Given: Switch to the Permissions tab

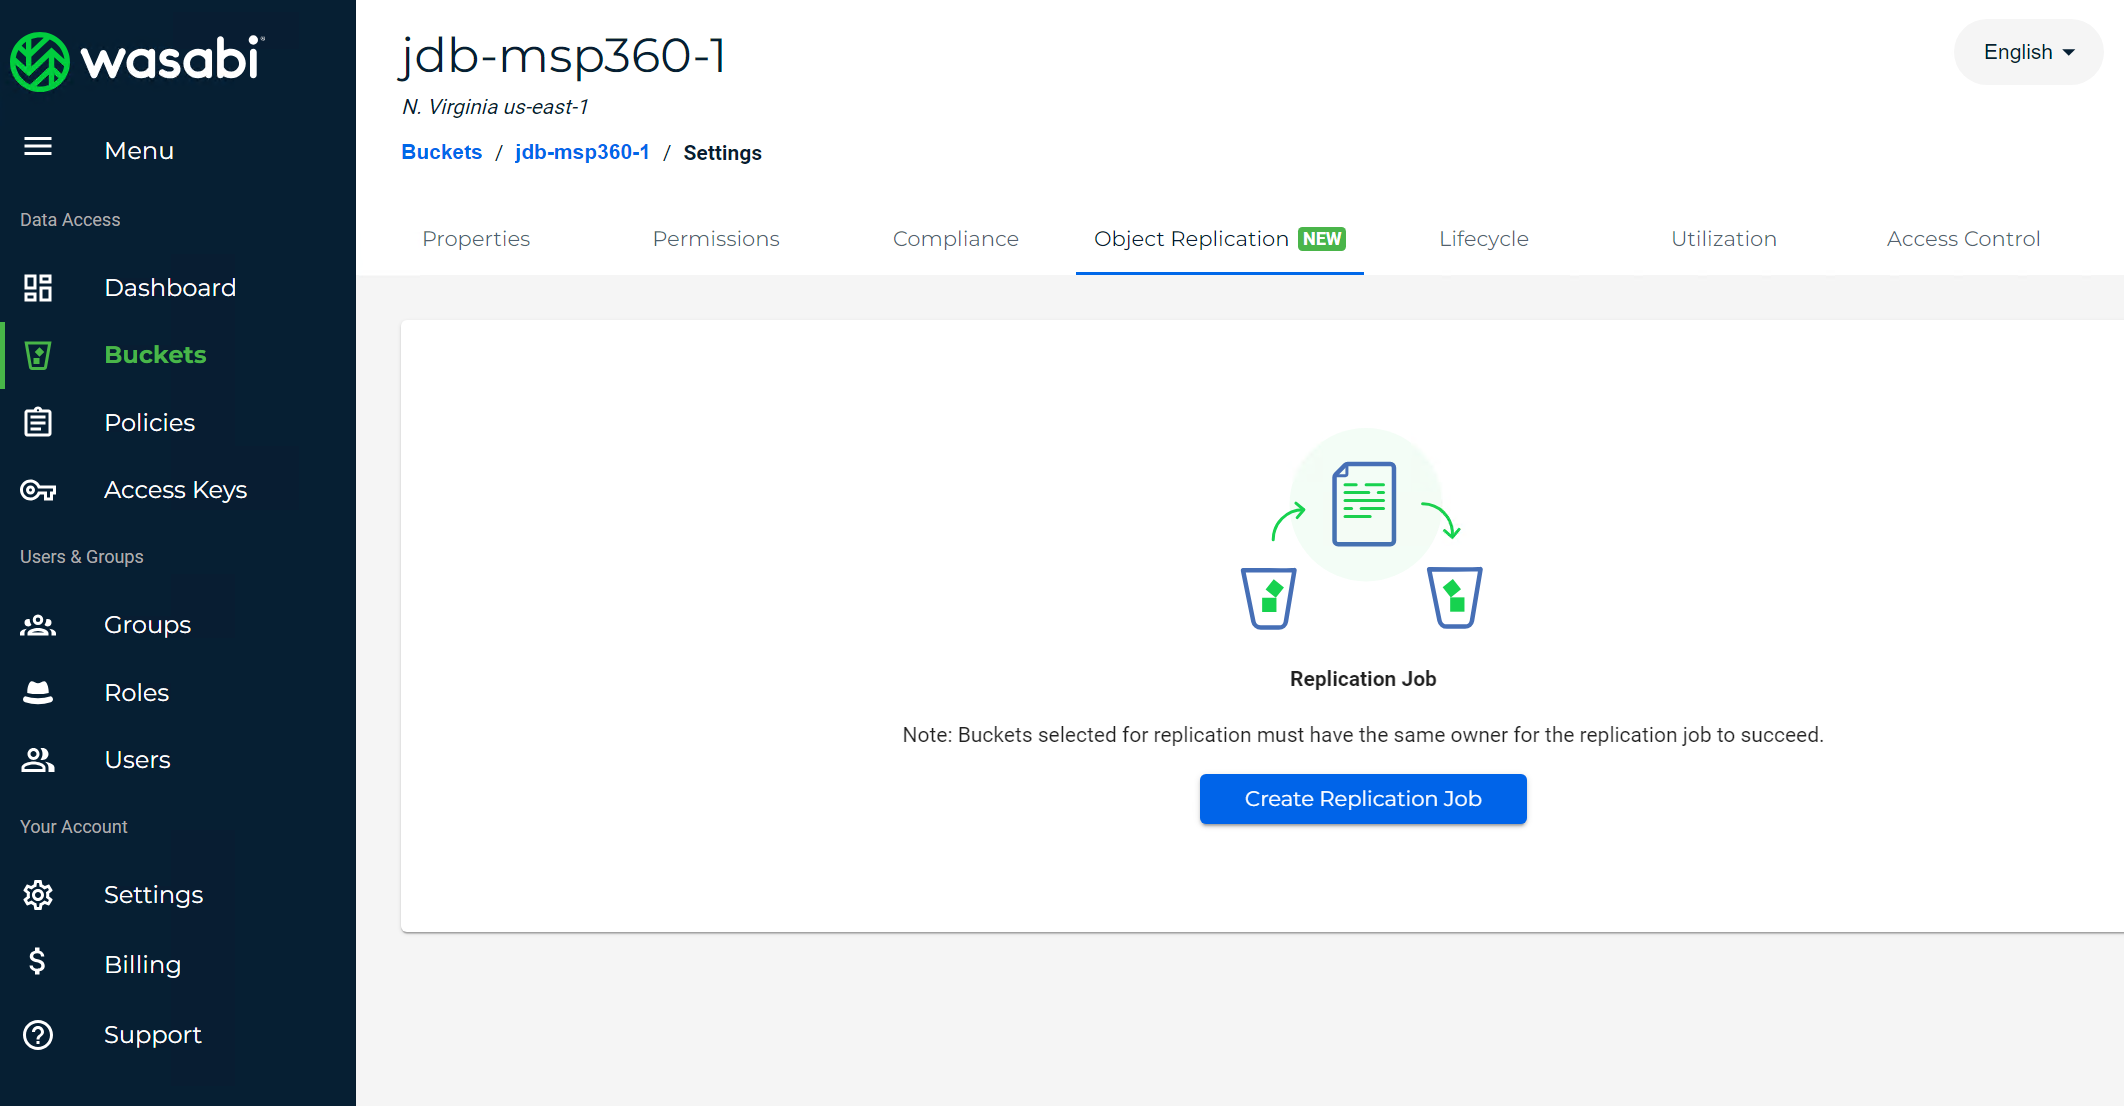Looking at the screenshot, I should point(716,239).
